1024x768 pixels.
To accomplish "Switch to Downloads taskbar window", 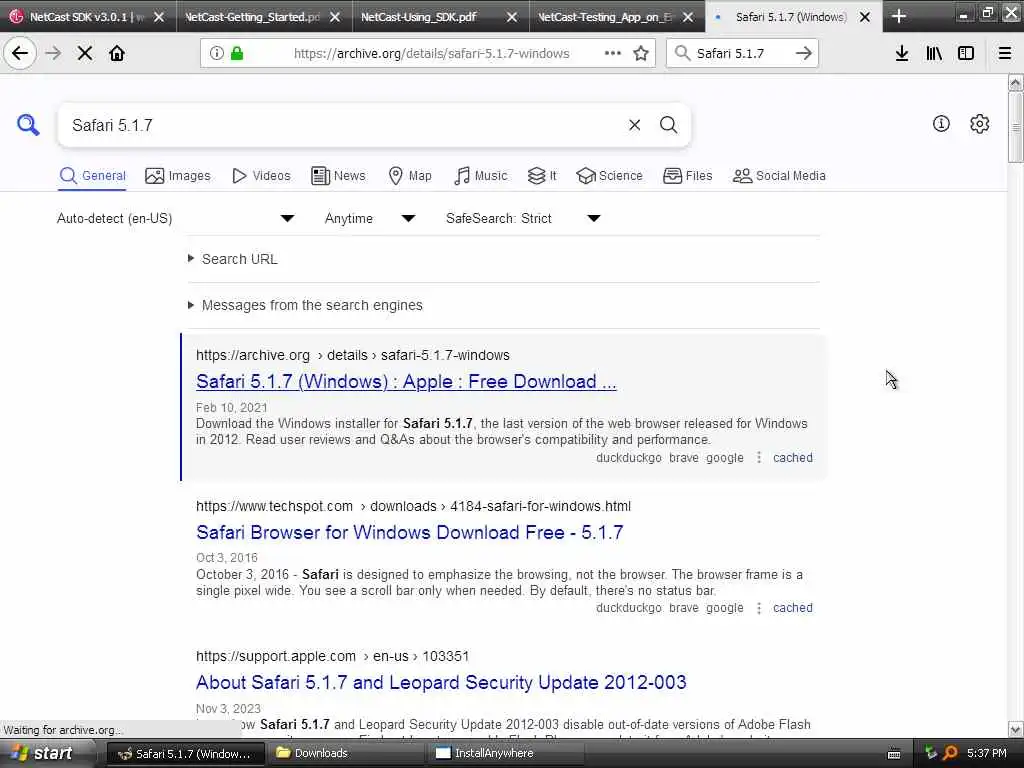I will 345,754.
